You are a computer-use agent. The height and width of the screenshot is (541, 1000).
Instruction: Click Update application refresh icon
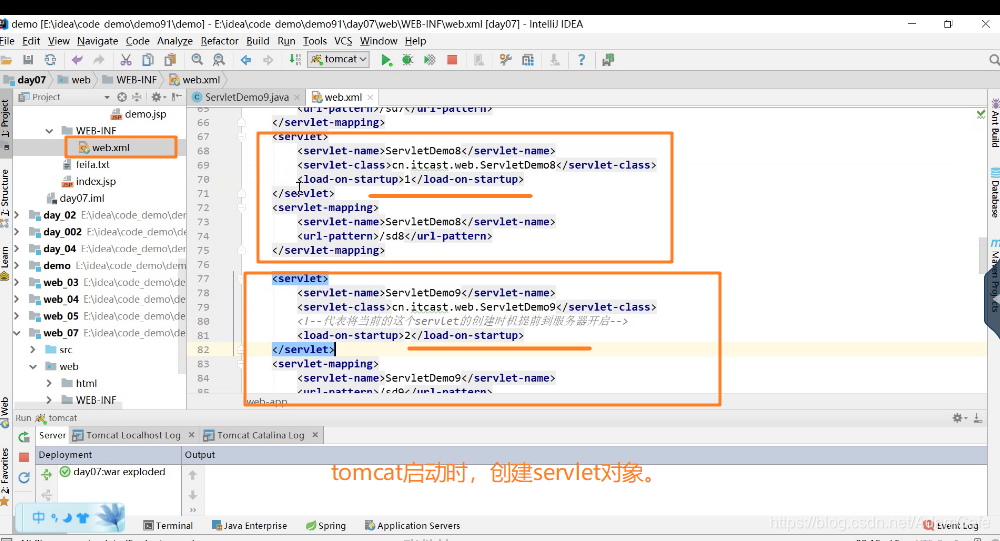coord(24,477)
